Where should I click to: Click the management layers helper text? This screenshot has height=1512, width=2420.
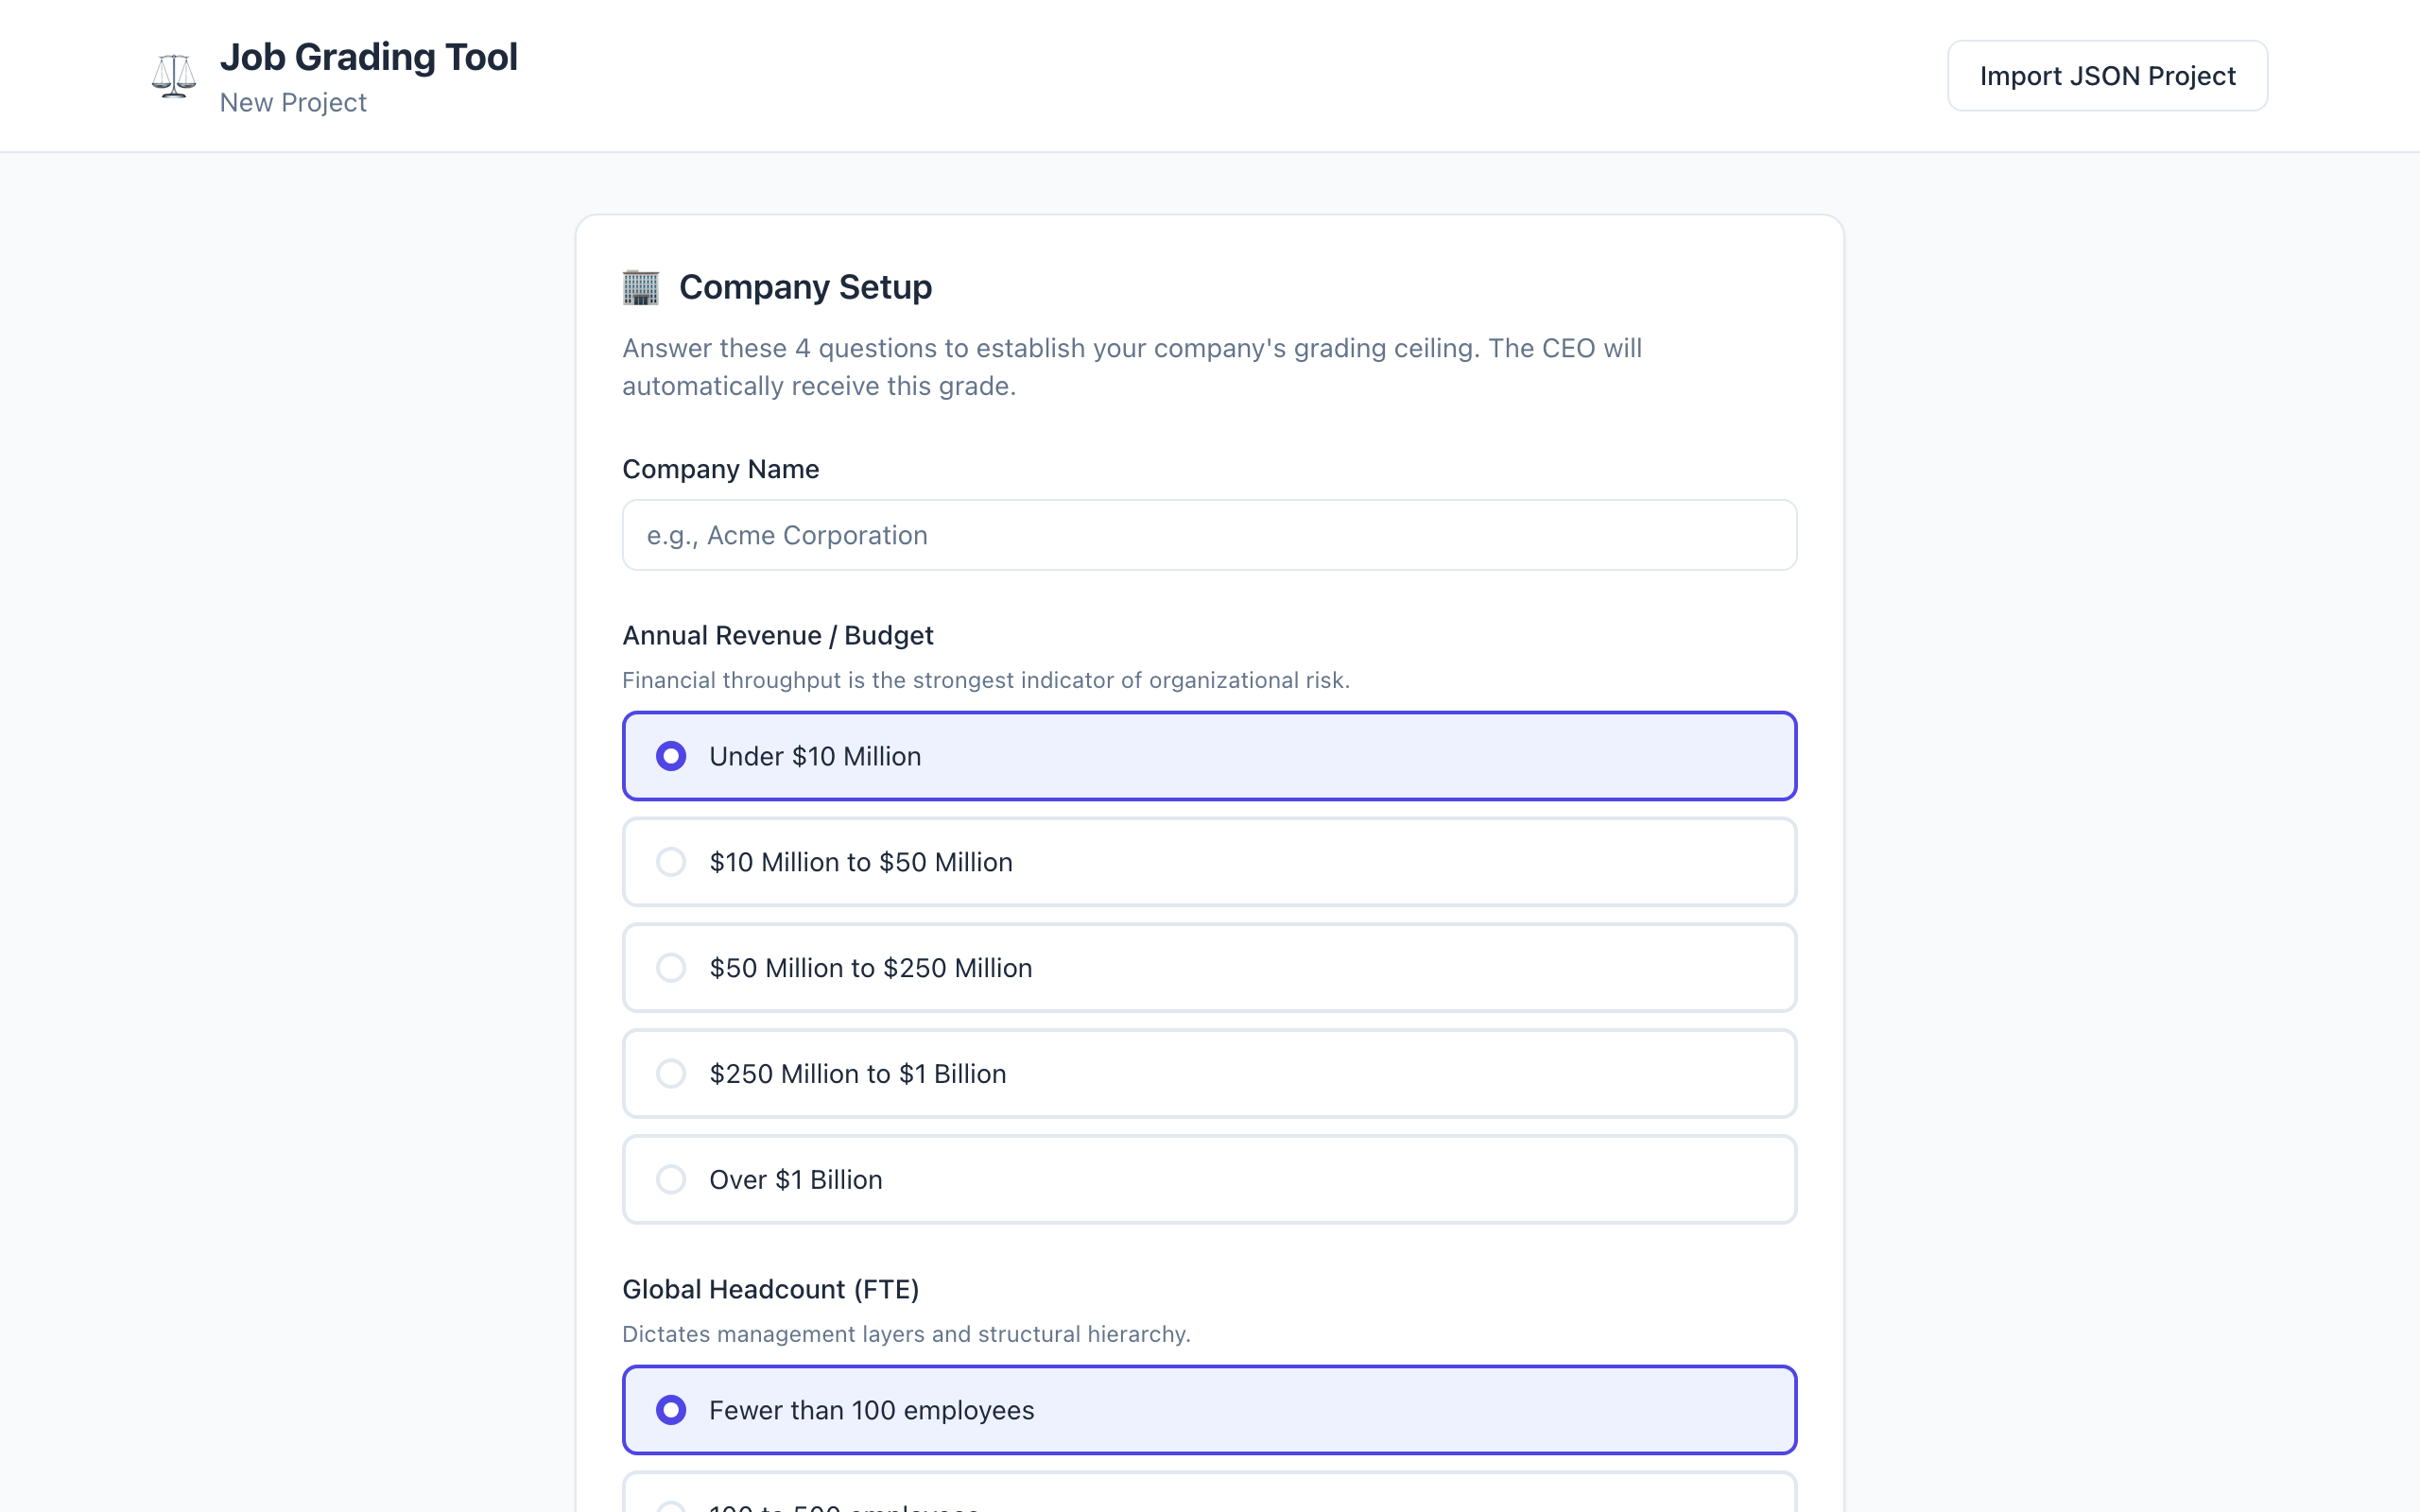pyautogui.click(x=906, y=1334)
